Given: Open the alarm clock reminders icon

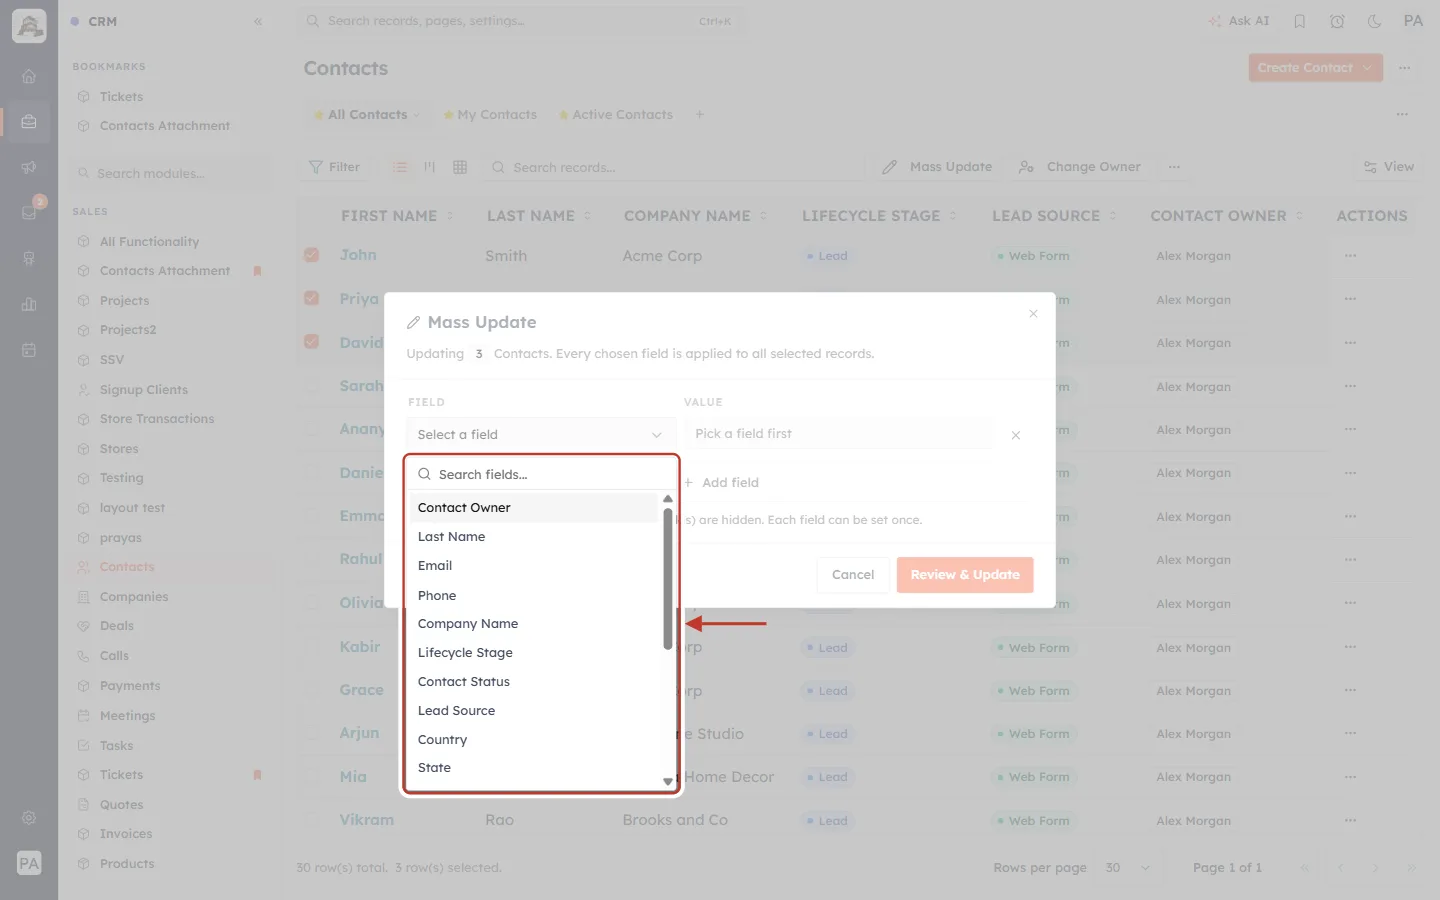Looking at the screenshot, I should coord(1337,21).
